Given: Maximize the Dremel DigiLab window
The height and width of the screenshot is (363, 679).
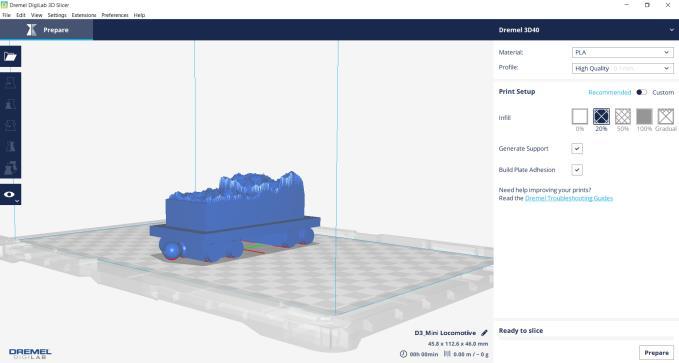Looking at the screenshot, I should (647, 5).
